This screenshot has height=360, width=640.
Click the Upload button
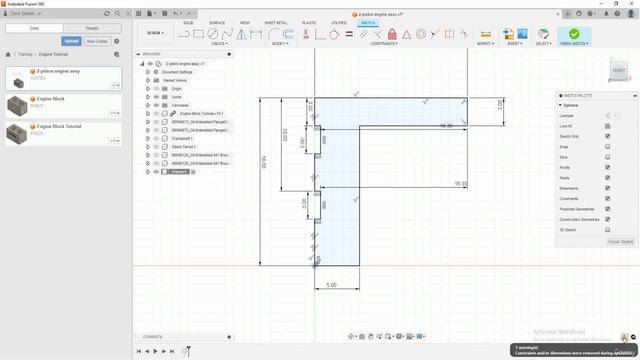(x=71, y=41)
